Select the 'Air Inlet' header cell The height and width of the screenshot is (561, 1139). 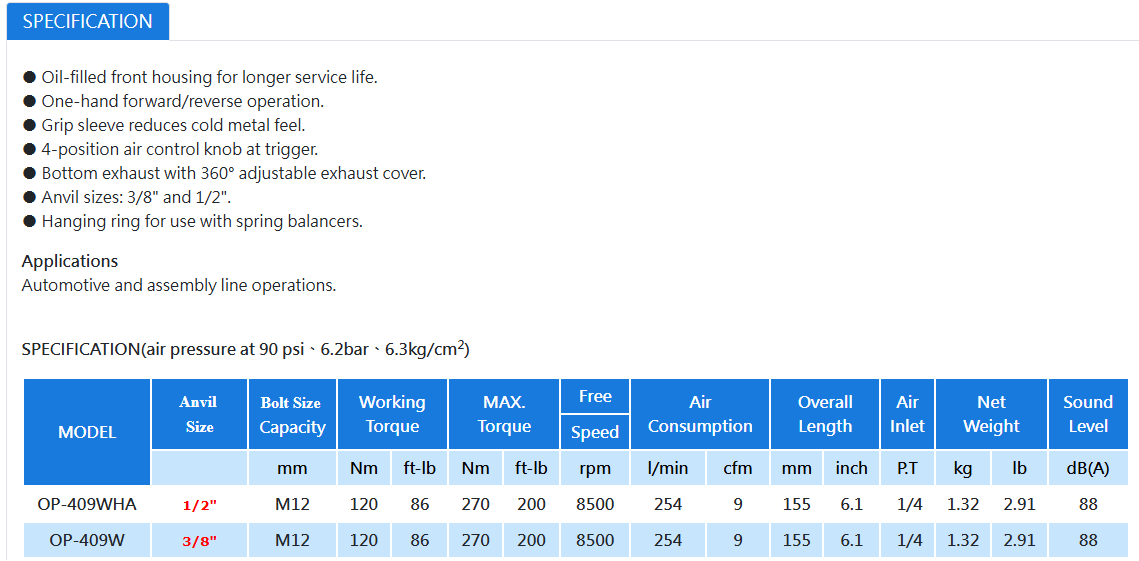pos(908,414)
